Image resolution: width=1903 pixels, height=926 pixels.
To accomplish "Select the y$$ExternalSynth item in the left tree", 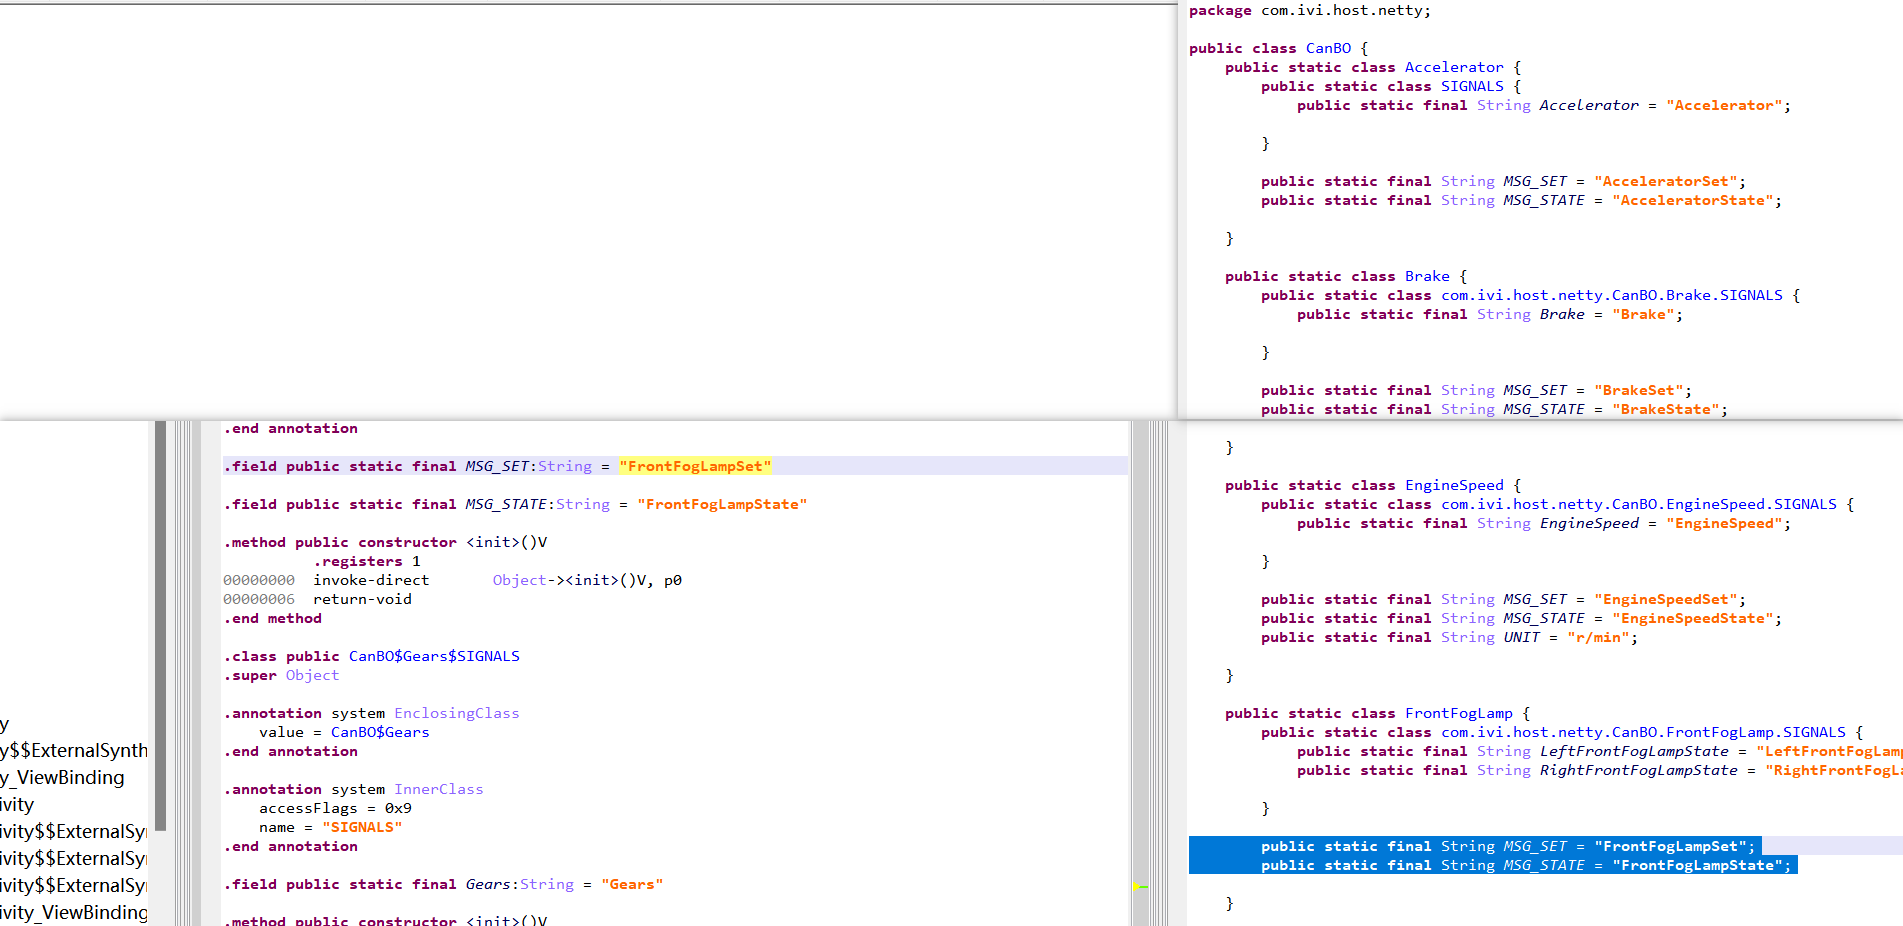I will tap(74, 750).
